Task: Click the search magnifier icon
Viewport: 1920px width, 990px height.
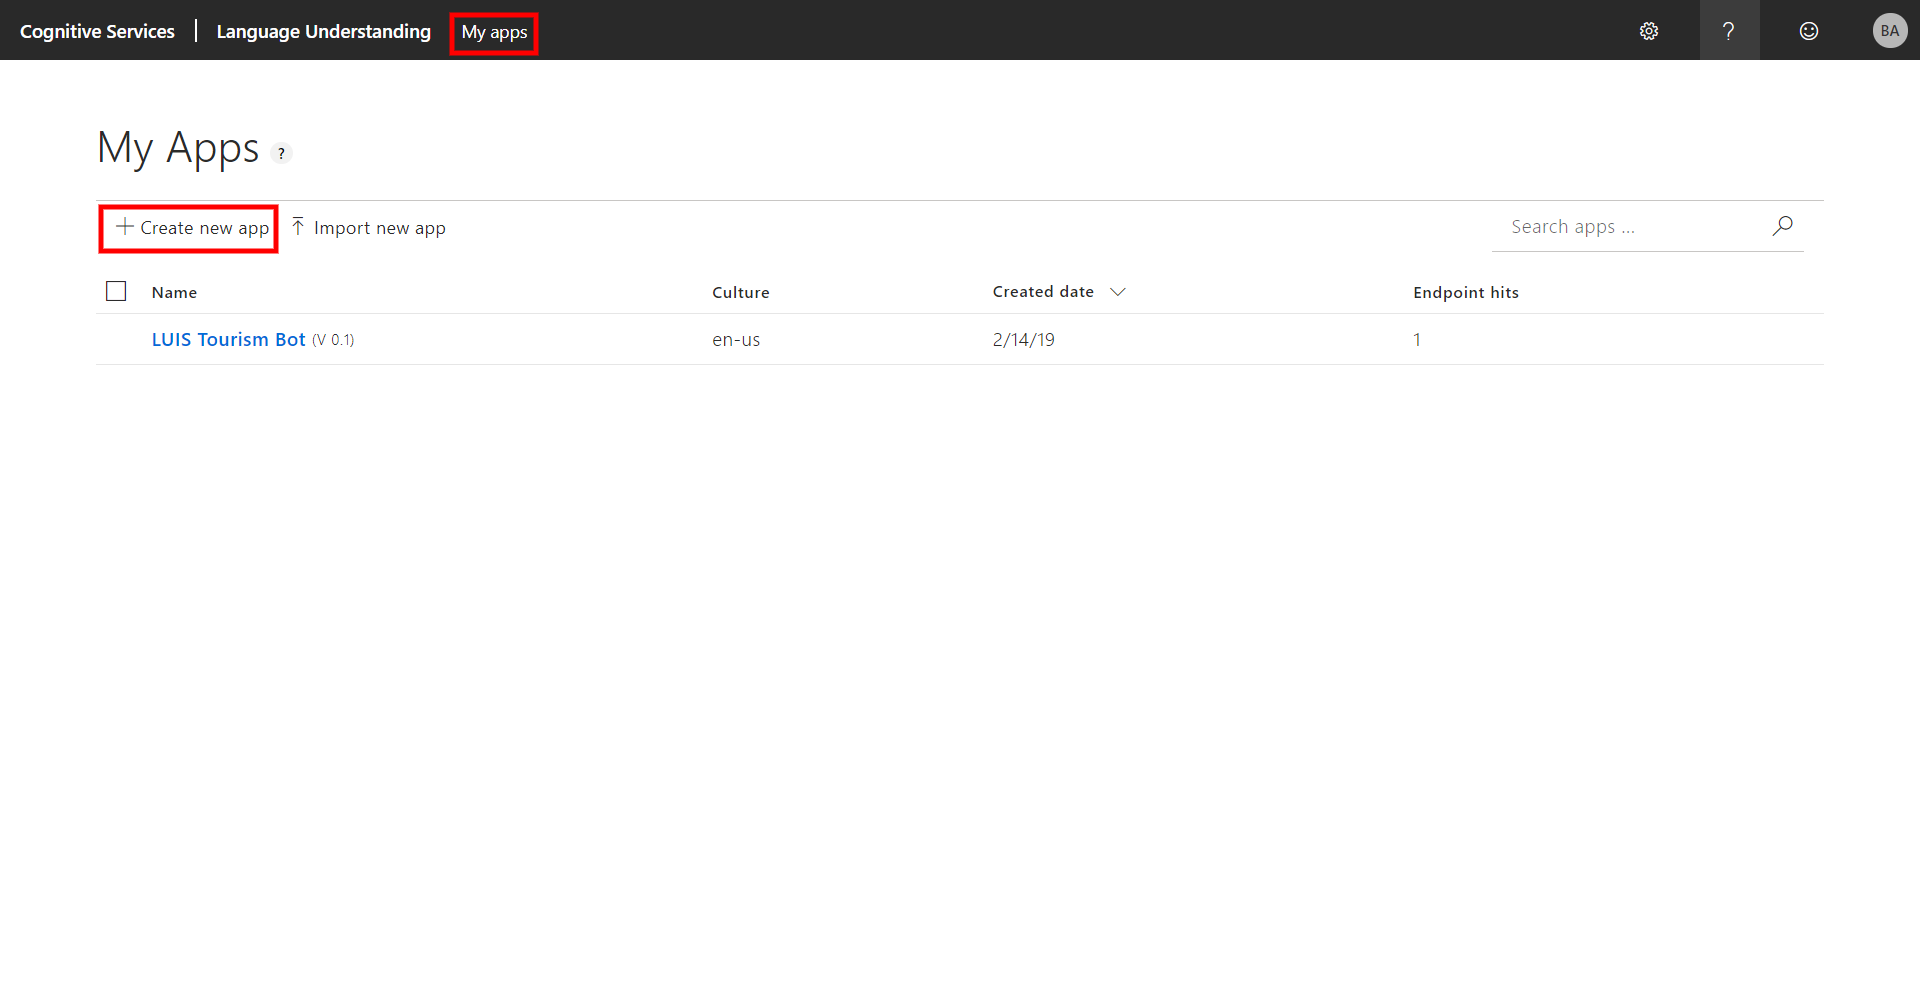Action: point(1782,226)
